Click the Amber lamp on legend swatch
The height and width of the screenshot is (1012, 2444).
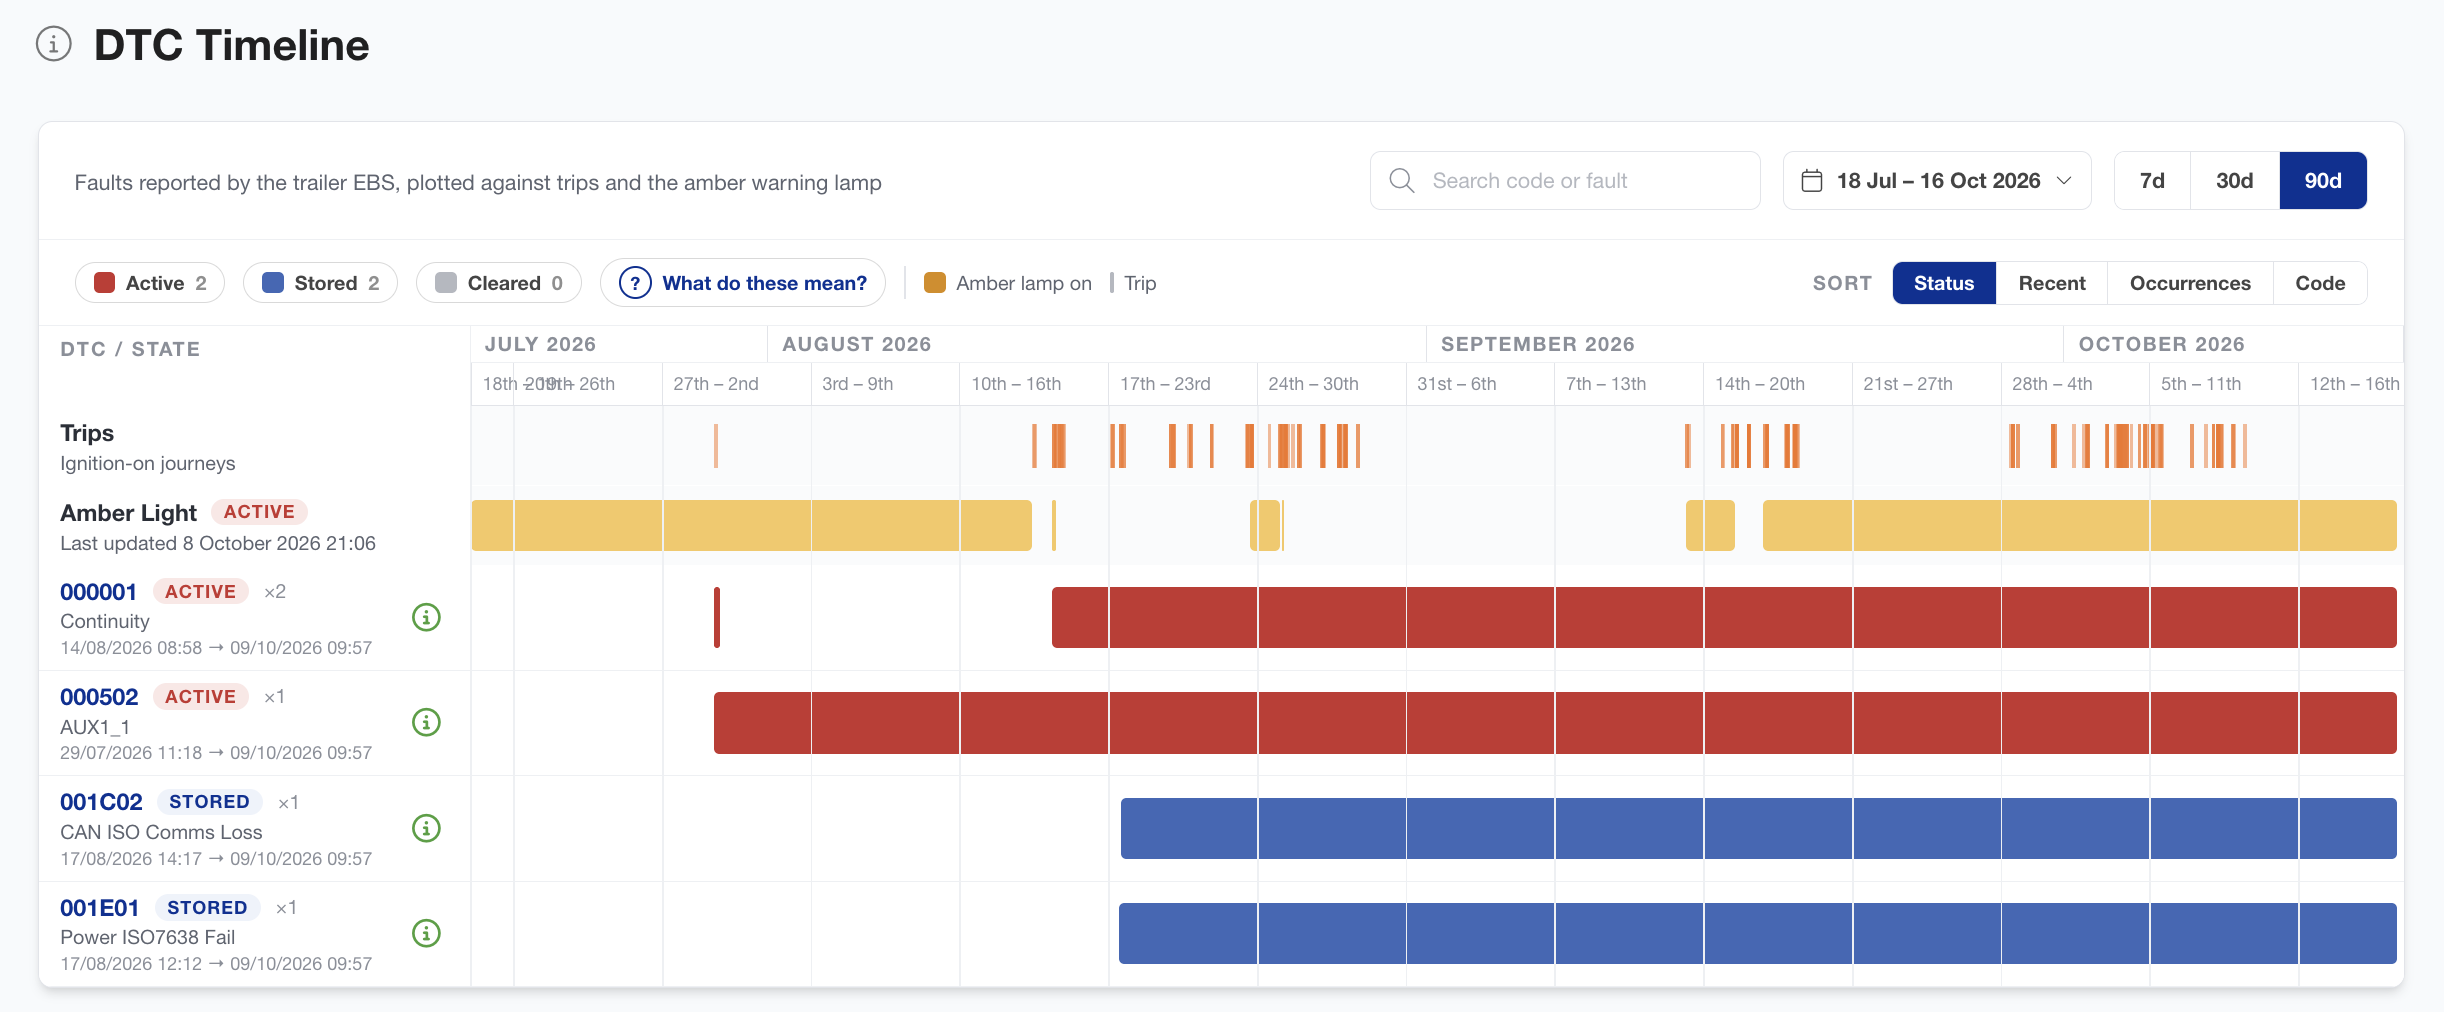click(x=935, y=283)
